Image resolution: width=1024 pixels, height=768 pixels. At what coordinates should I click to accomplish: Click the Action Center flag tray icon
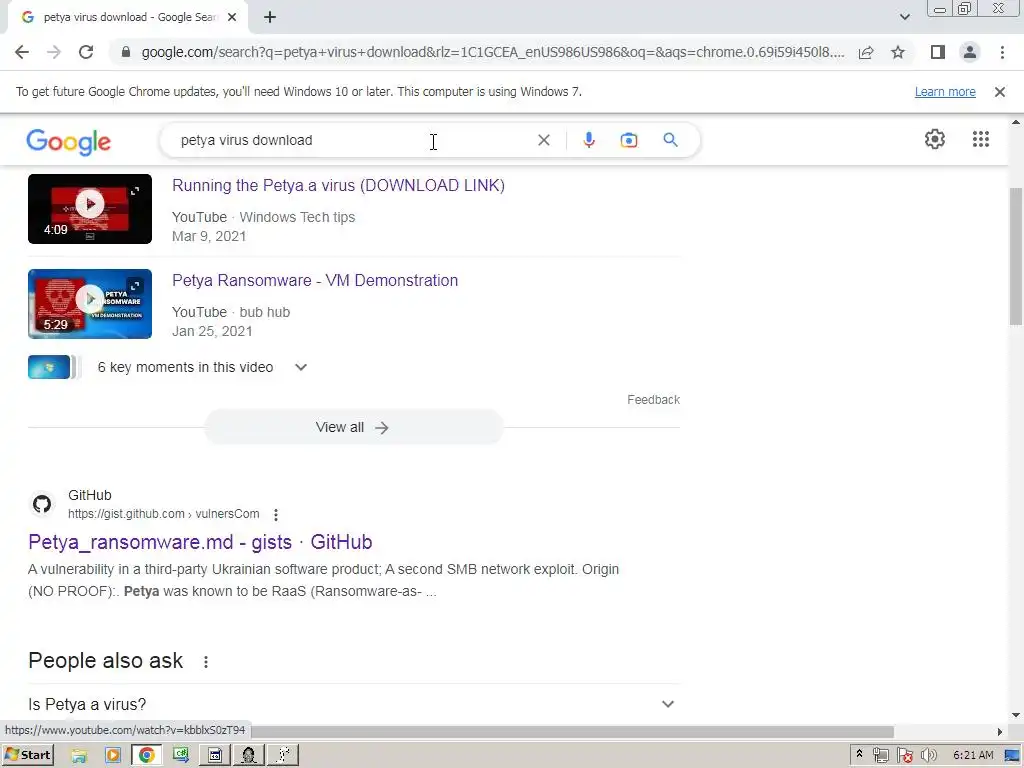point(904,756)
